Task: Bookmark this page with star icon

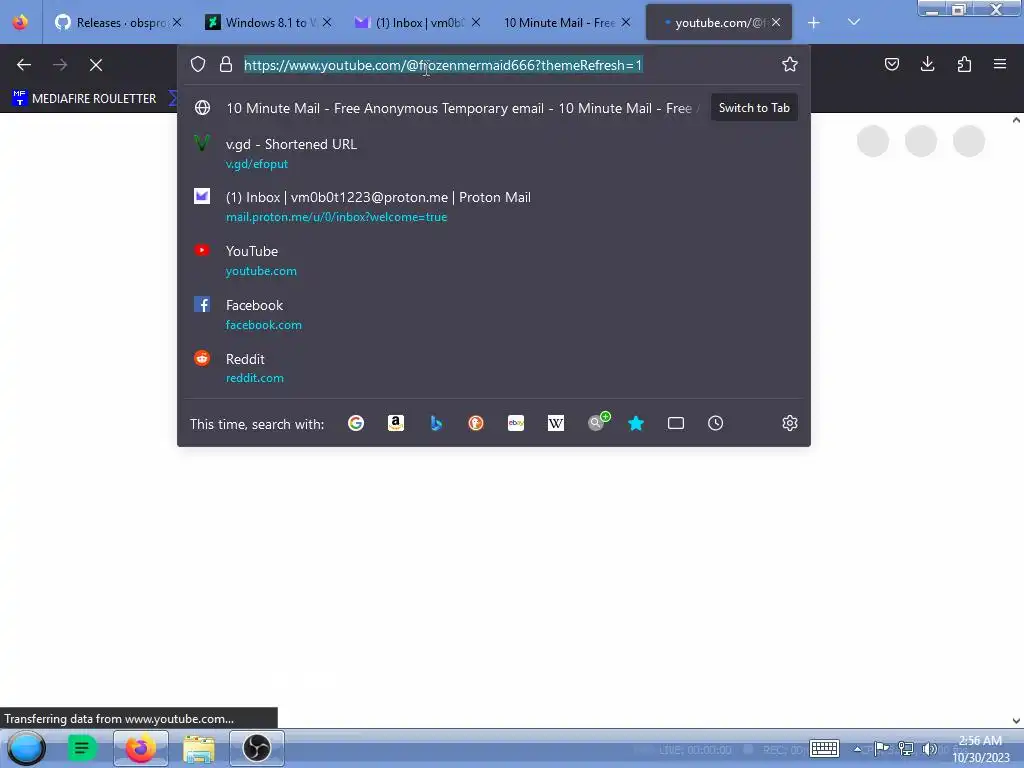Action: [x=790, y=64]
